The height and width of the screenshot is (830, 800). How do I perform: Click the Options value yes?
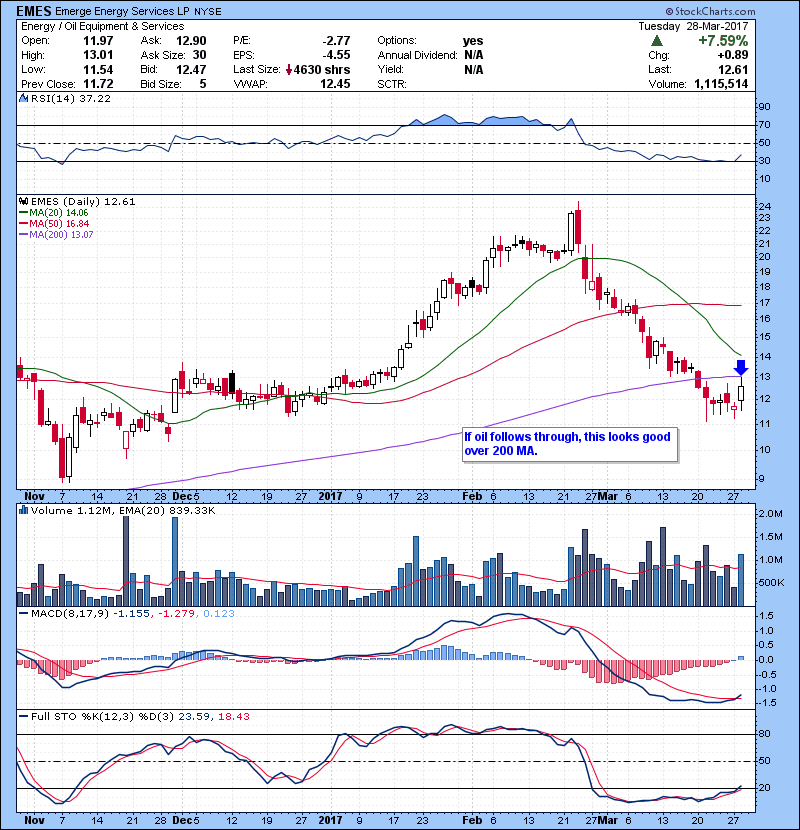(x=473, y=41)
